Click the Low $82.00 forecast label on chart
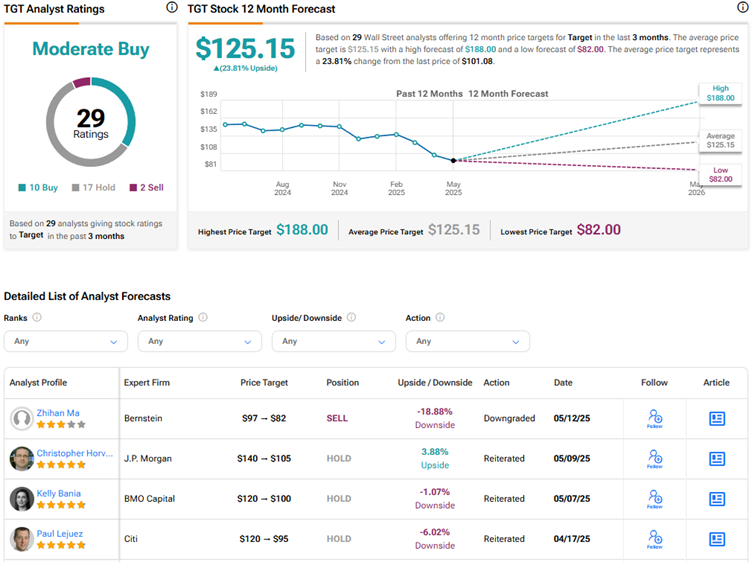This screenshot has width=752, height=562. point(720,175)
